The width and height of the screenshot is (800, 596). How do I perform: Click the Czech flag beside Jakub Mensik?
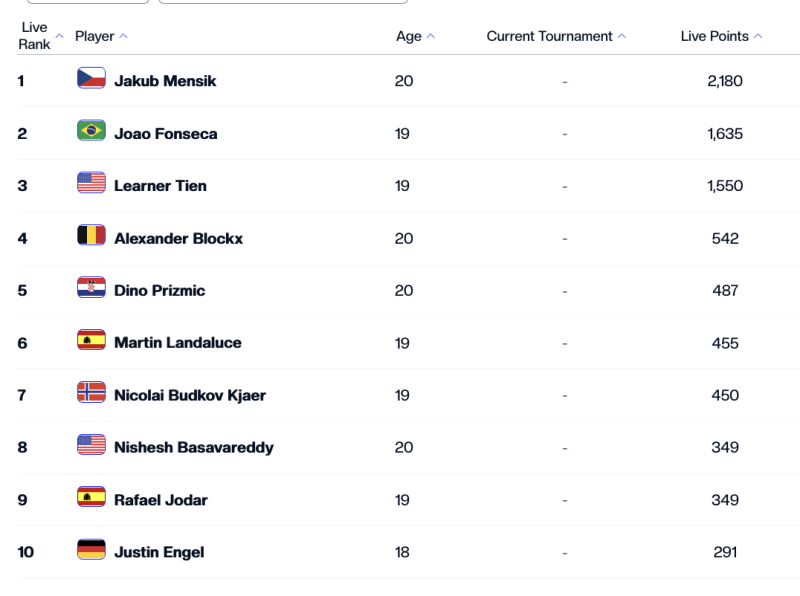(x=91, y=79)
